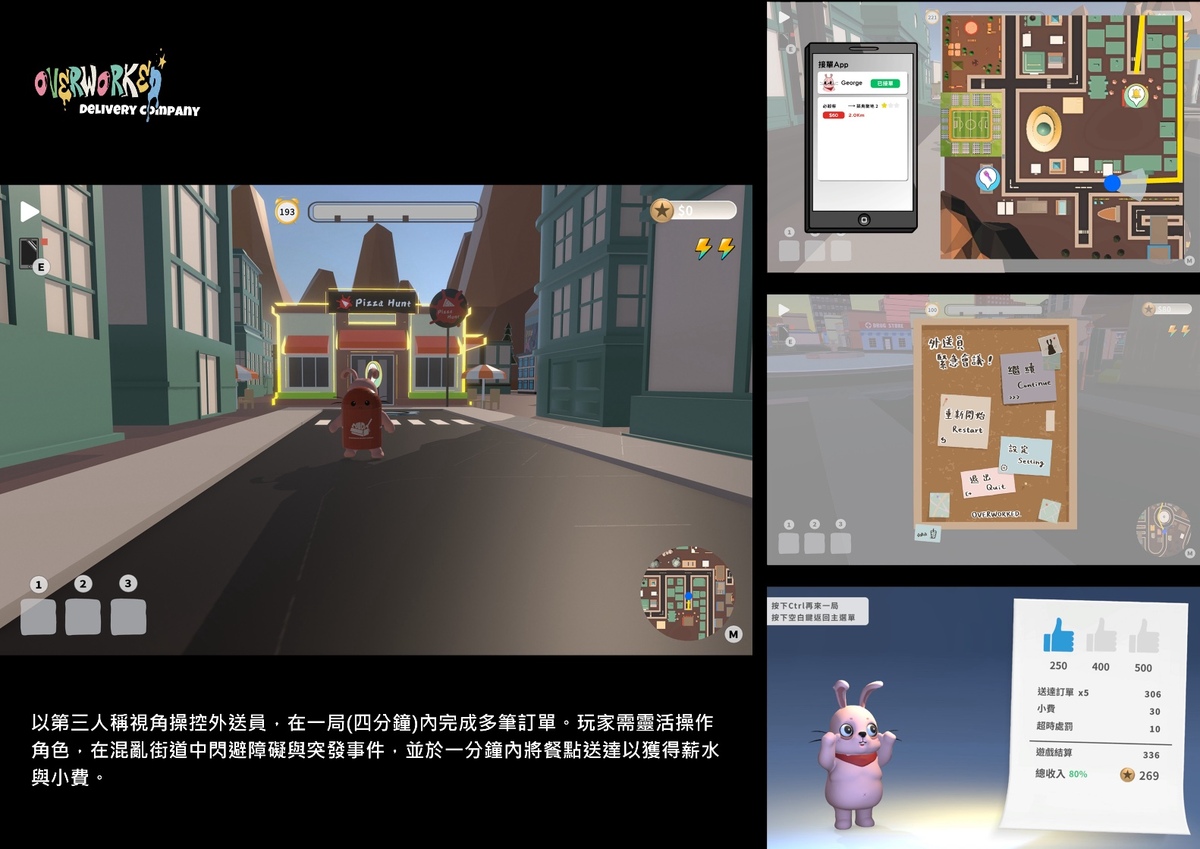
Task: Select item slot 2 in main gameplay view
Action: point(83,616)
